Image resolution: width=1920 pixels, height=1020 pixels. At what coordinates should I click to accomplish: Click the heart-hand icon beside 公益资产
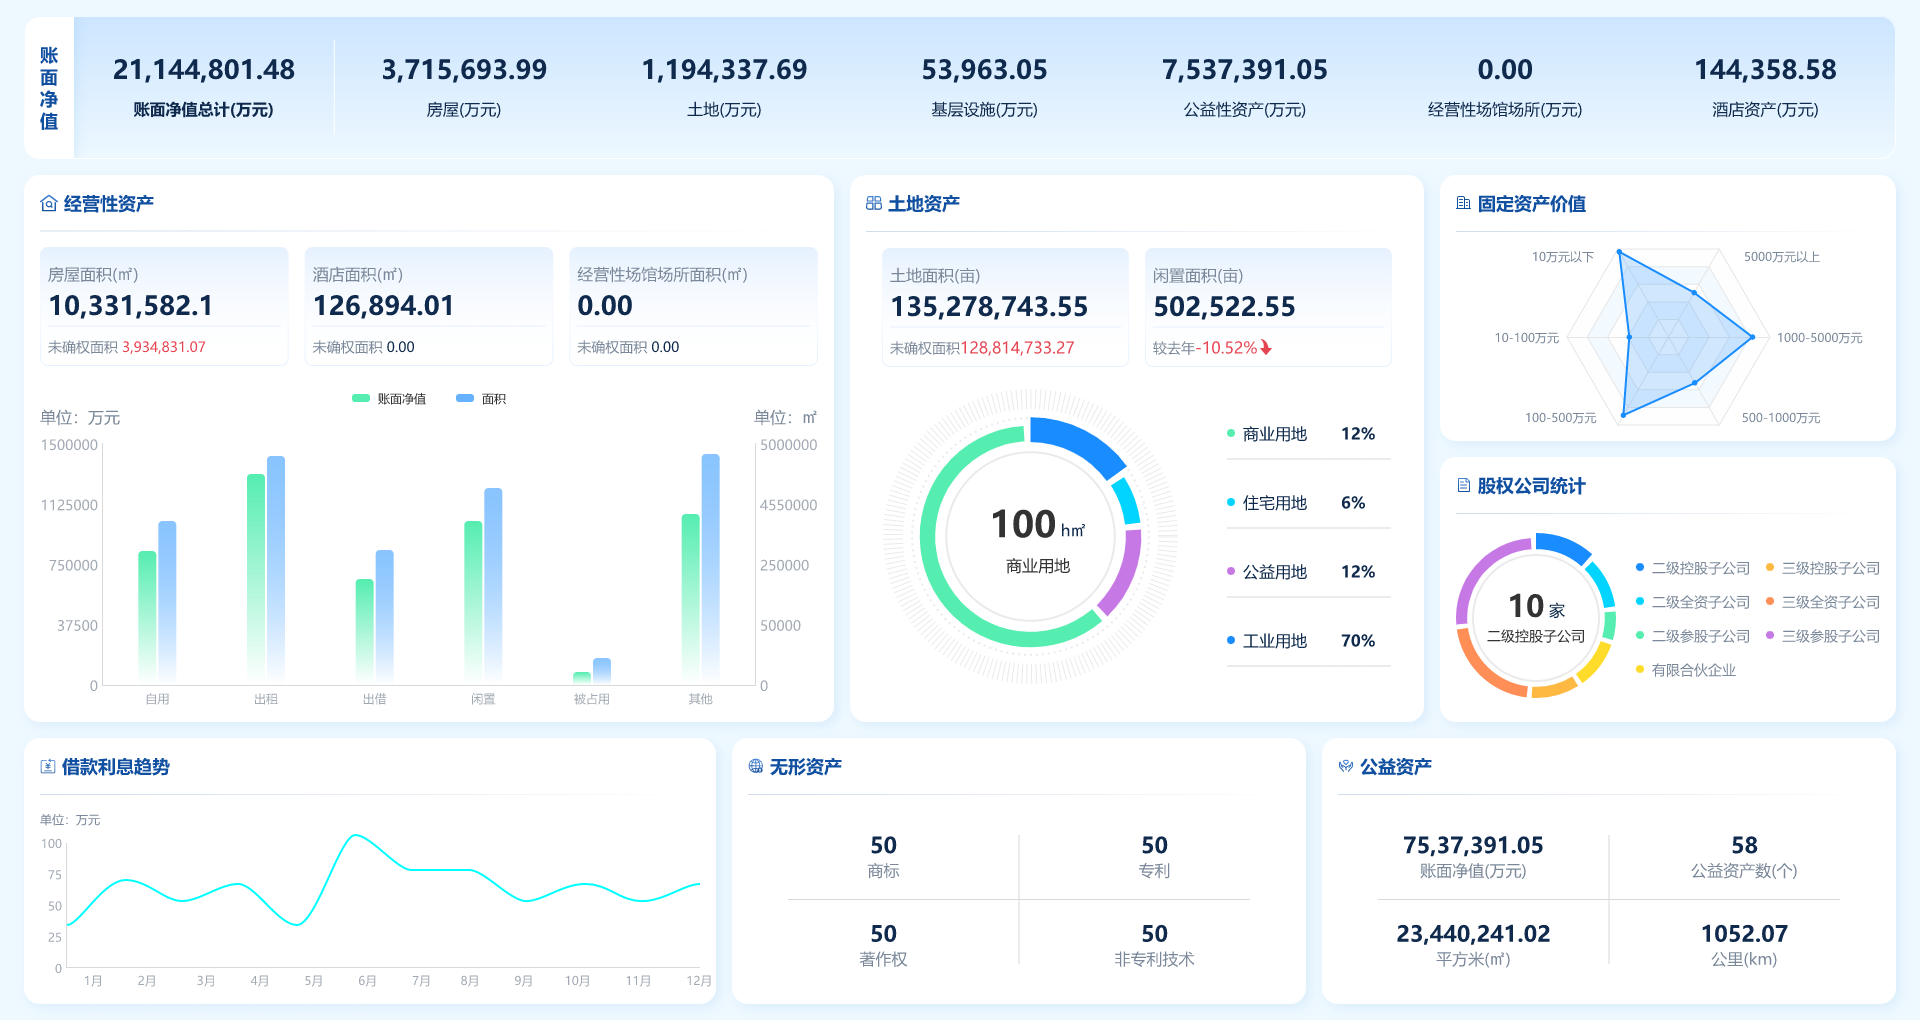tap(1346, 767)
